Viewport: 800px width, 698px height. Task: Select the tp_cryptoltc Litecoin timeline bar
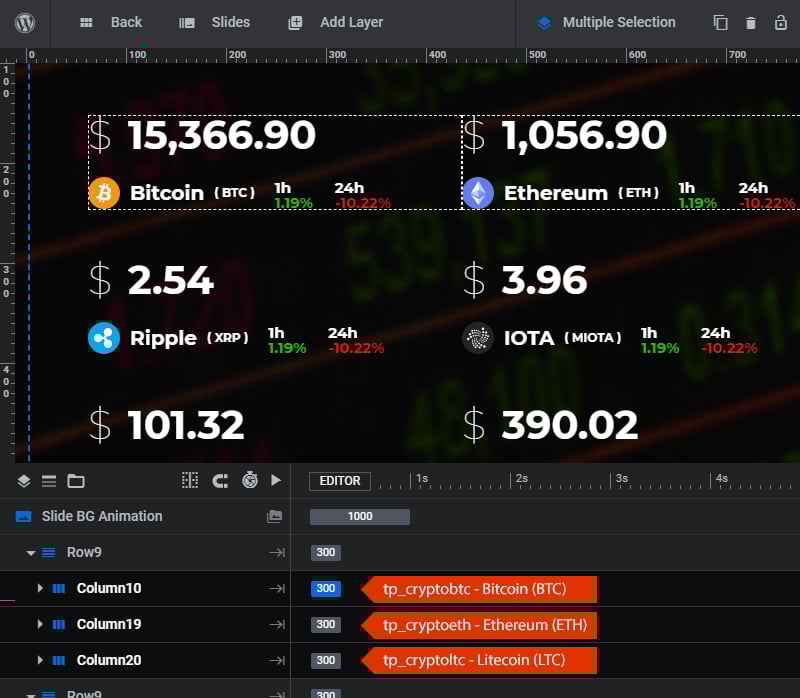click(x=479, y=660)
